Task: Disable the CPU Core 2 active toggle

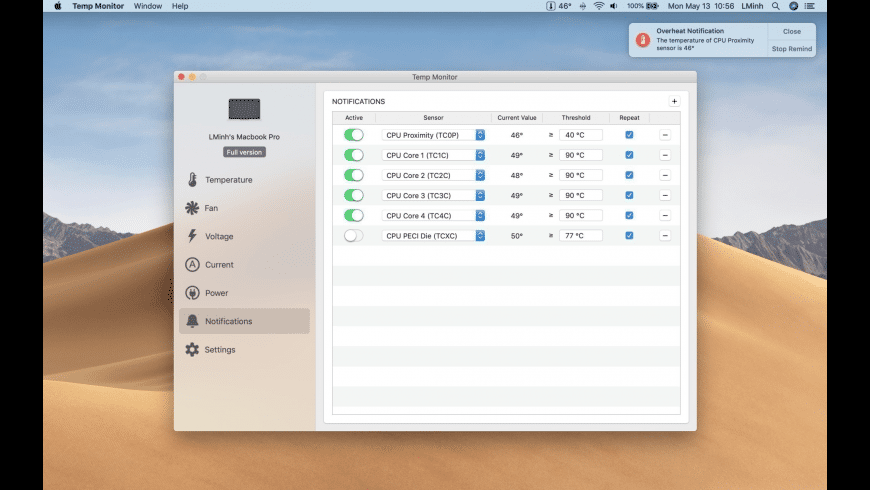Action: coord(353,175)
